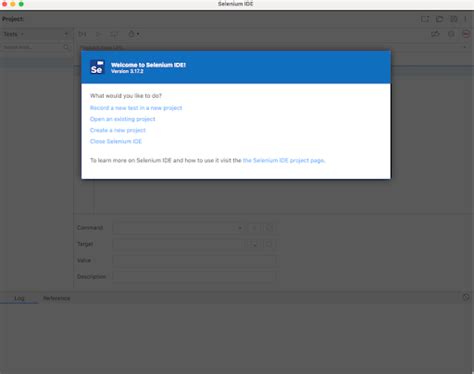The width and height of the screenshot is (474, 374).
Task: Open the test execution speed timer
Action: tap(133, 34)
